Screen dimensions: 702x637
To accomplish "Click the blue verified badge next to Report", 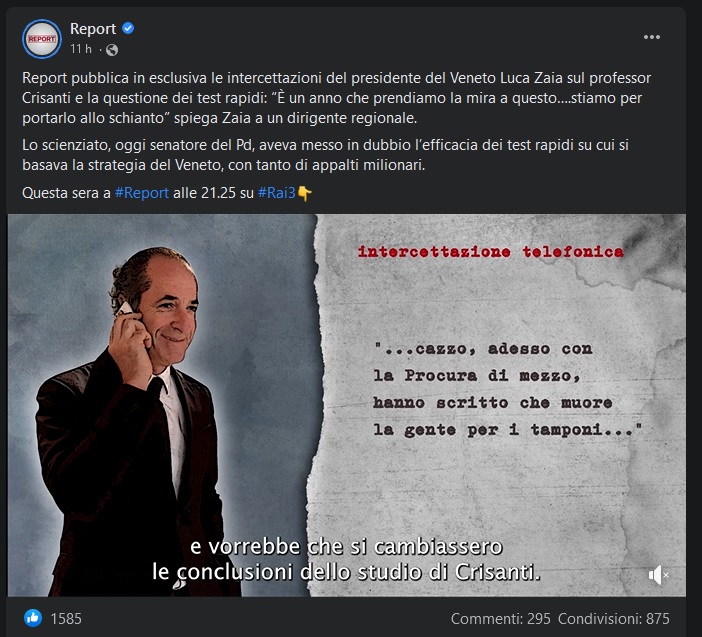I will click(128, 29).
